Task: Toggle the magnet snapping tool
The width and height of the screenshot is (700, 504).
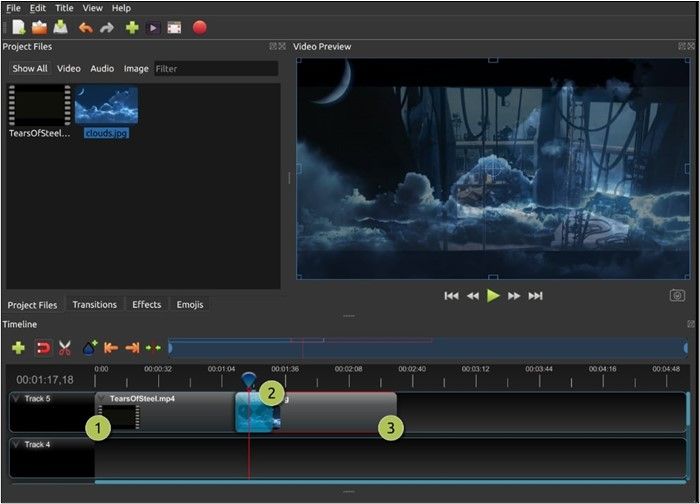Action: click(43, 348)
